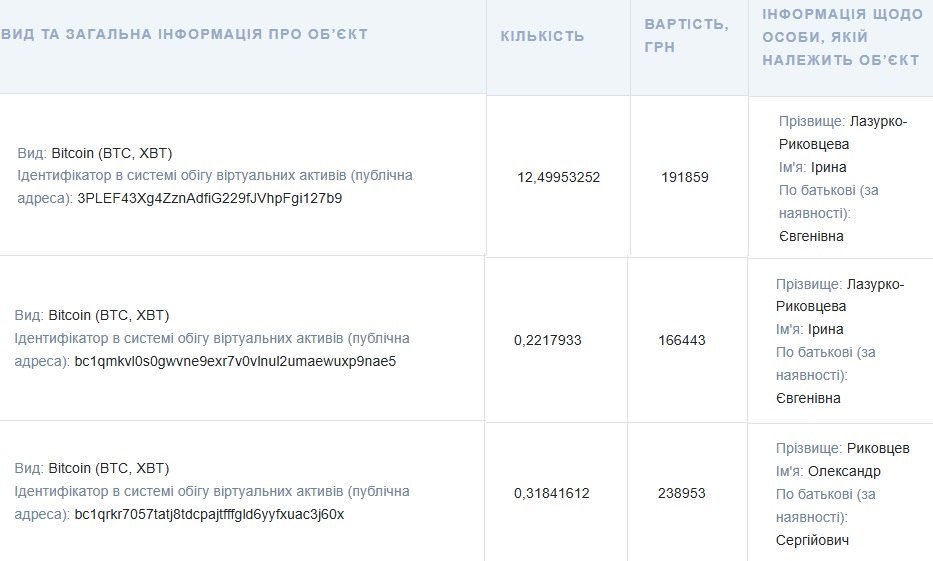
Task: Select the address 3PLEF43Xg4ZznAdfiG229fJVhpFgi127b9
Action: tap(210, 198)
